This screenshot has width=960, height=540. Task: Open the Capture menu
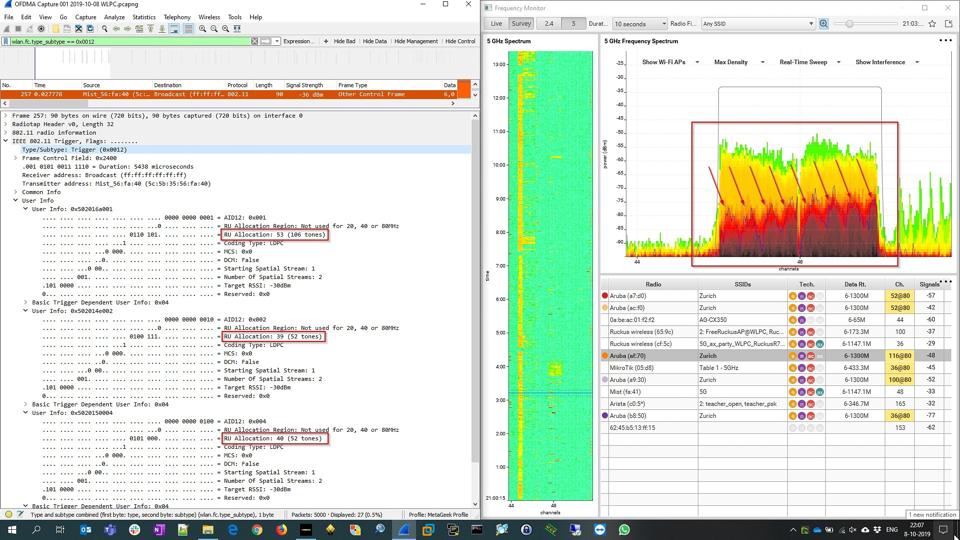(x=86, y=17)
